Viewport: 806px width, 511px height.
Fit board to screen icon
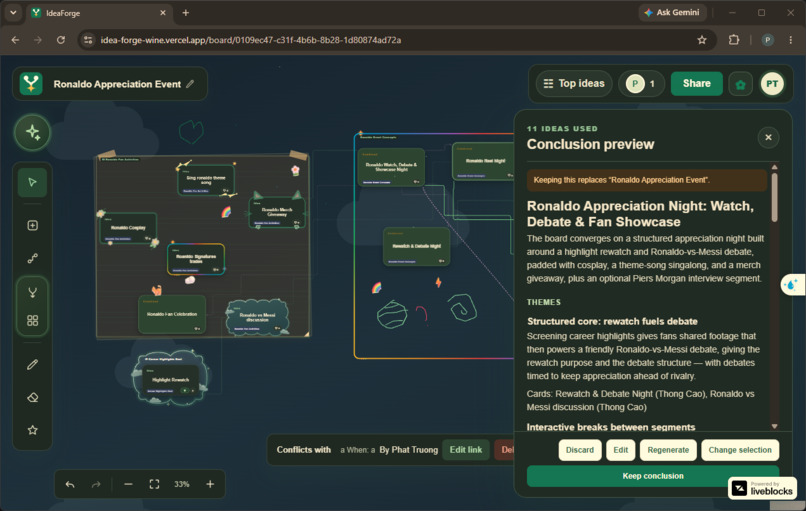154,484
